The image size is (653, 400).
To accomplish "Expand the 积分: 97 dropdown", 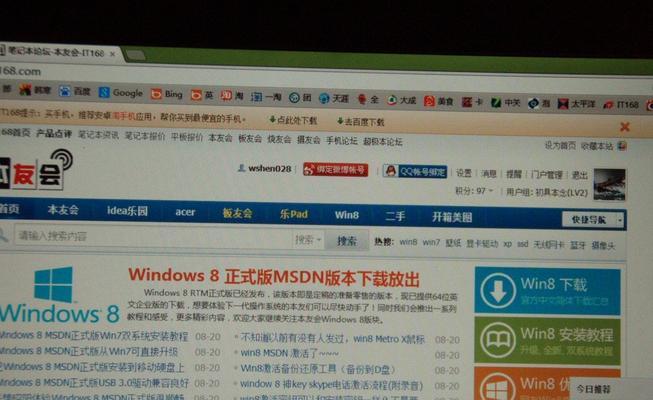I will point(491,191).
